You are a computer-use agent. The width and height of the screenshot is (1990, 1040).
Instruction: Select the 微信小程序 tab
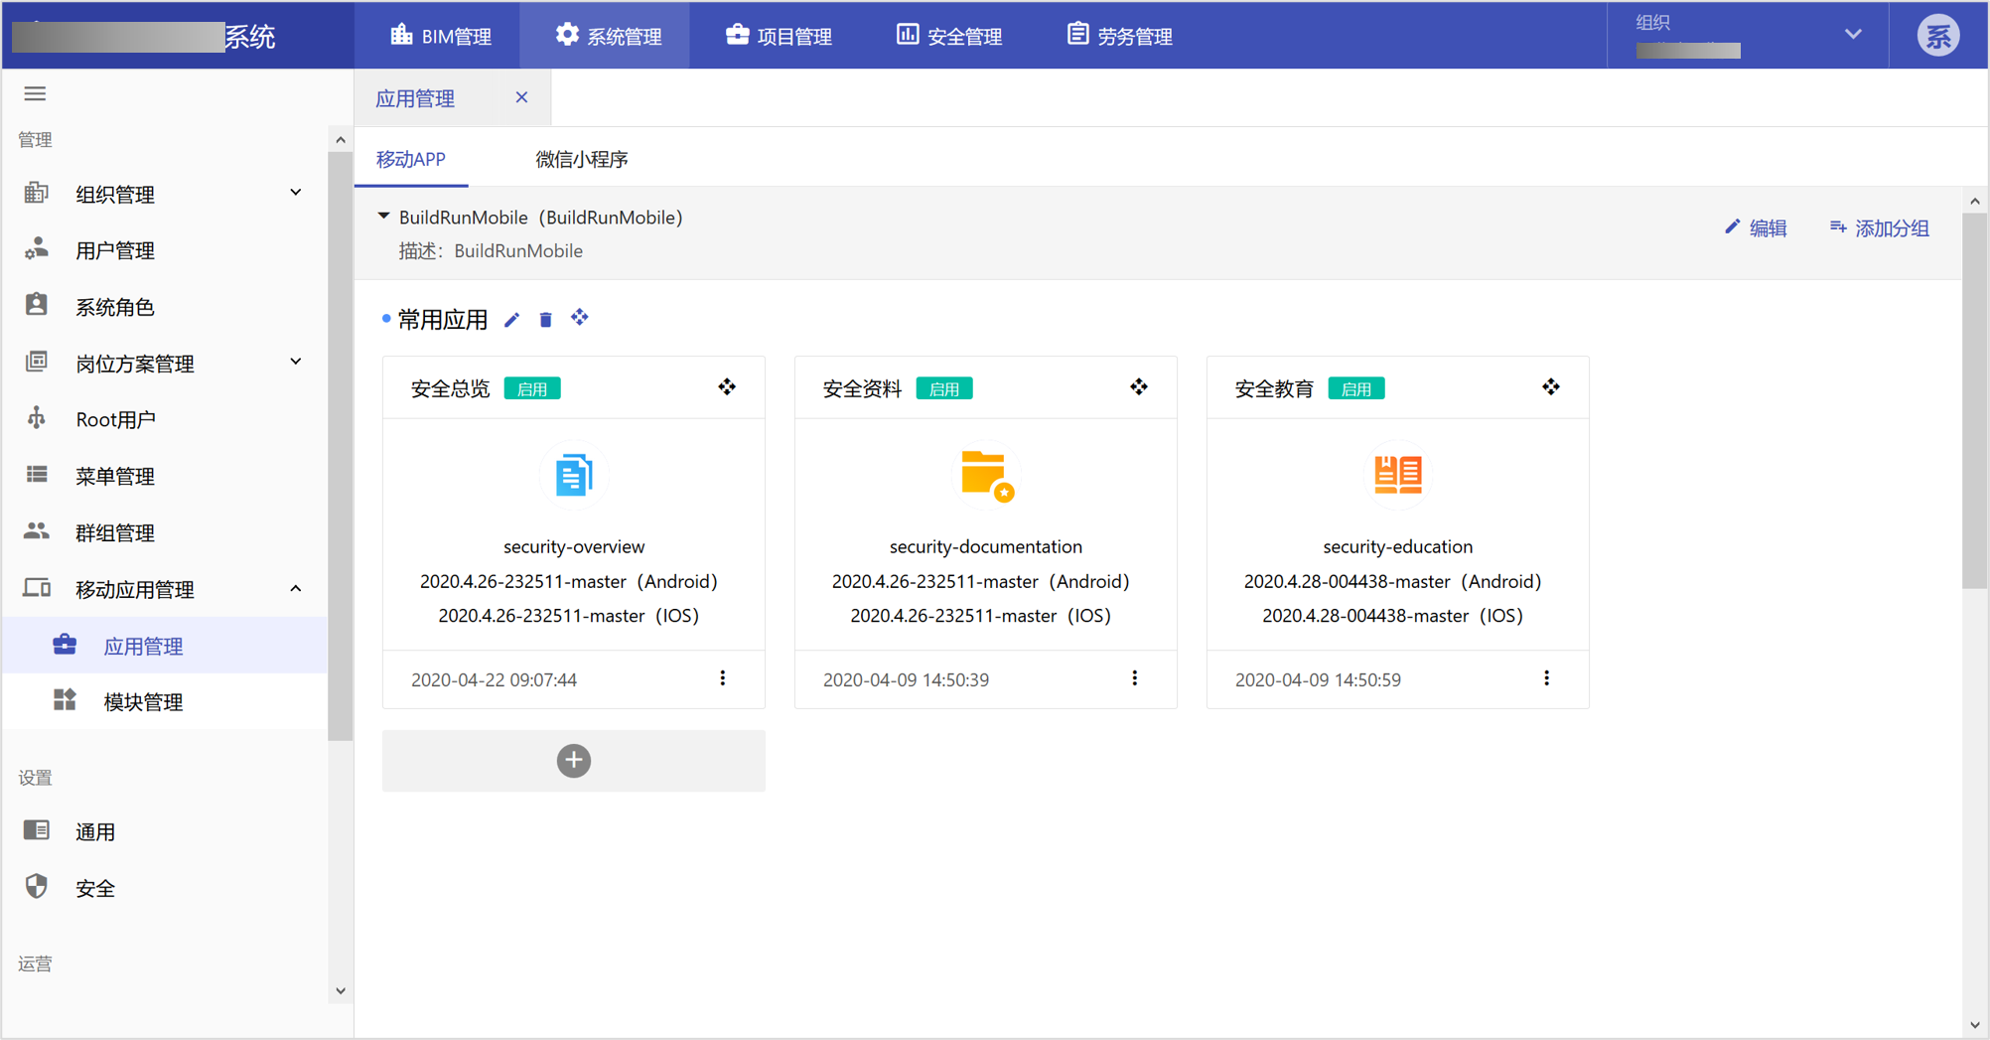(x=581, y=159)
